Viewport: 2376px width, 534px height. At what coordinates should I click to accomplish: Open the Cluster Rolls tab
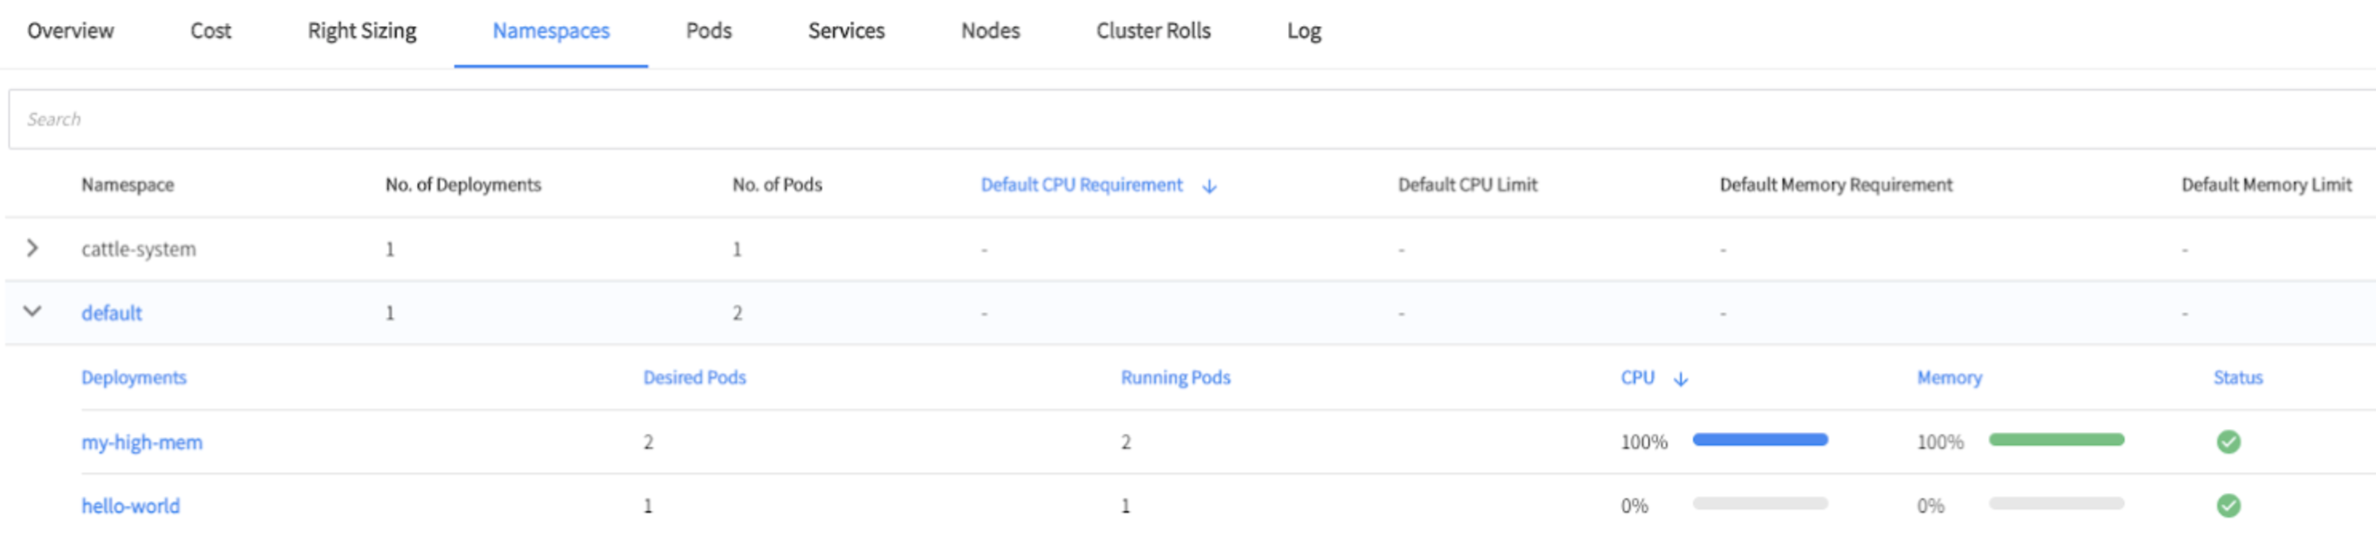point(1153,31)
